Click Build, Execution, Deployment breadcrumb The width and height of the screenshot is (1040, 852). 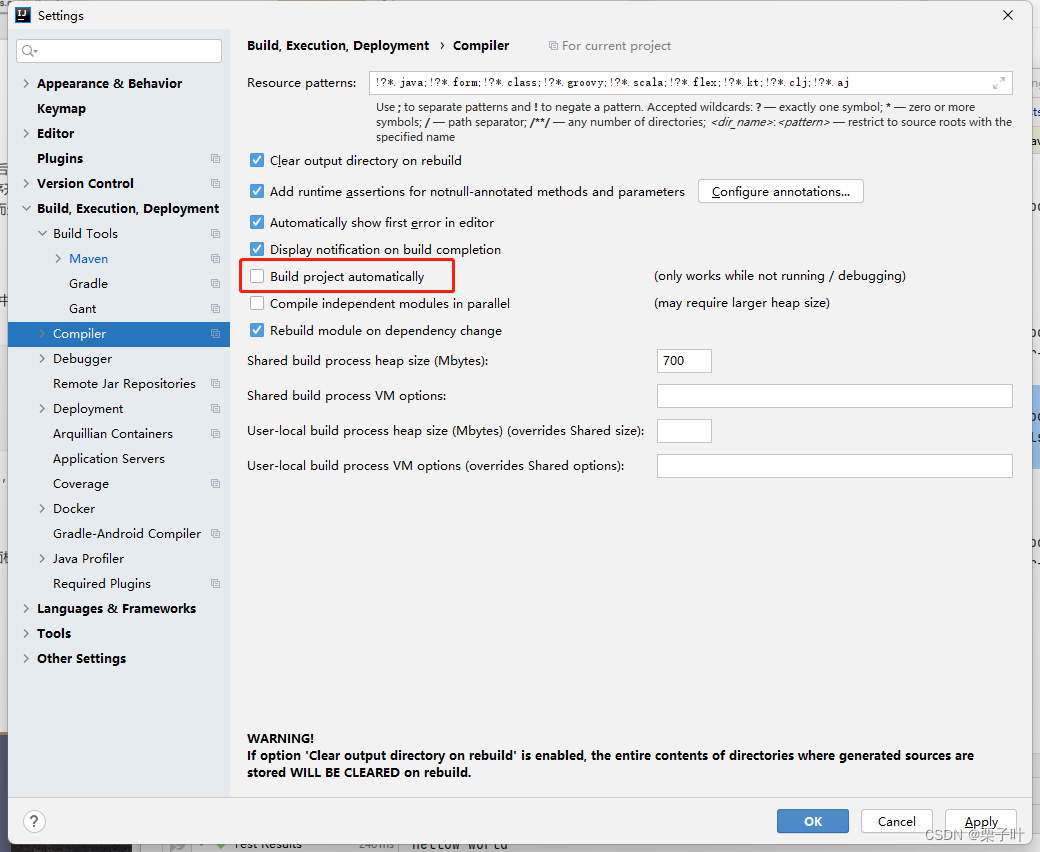tap(338, 46)
